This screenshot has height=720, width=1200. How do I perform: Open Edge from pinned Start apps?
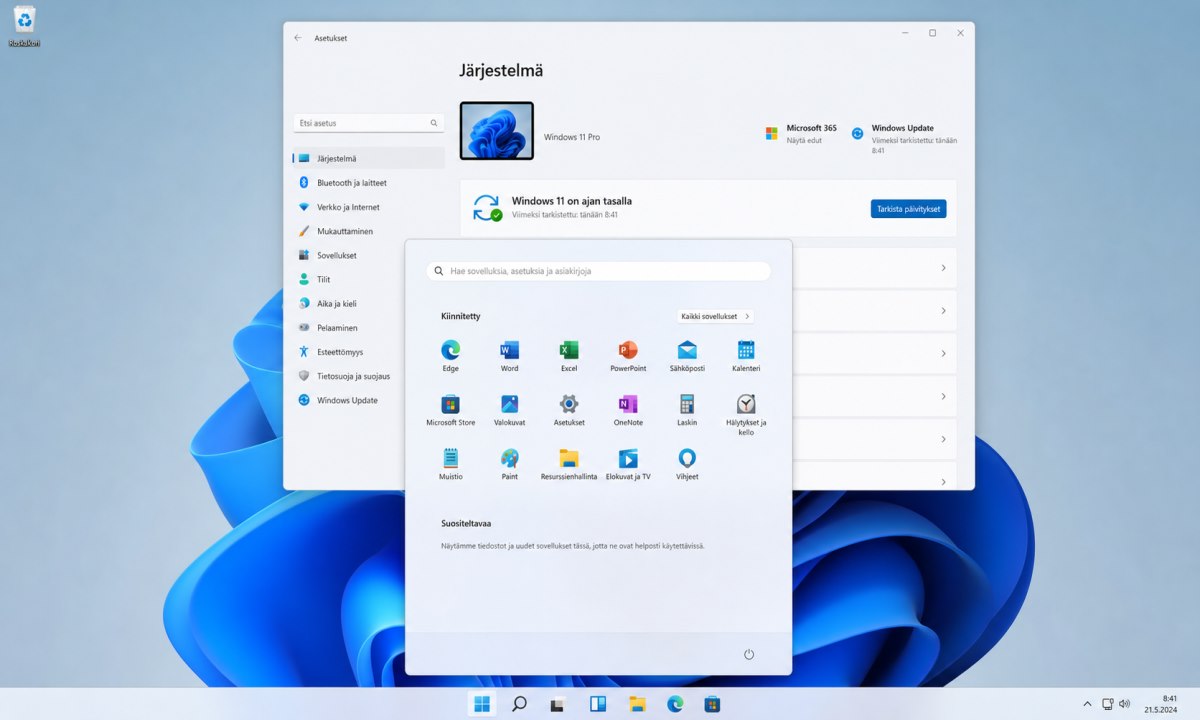coord(450,356)
